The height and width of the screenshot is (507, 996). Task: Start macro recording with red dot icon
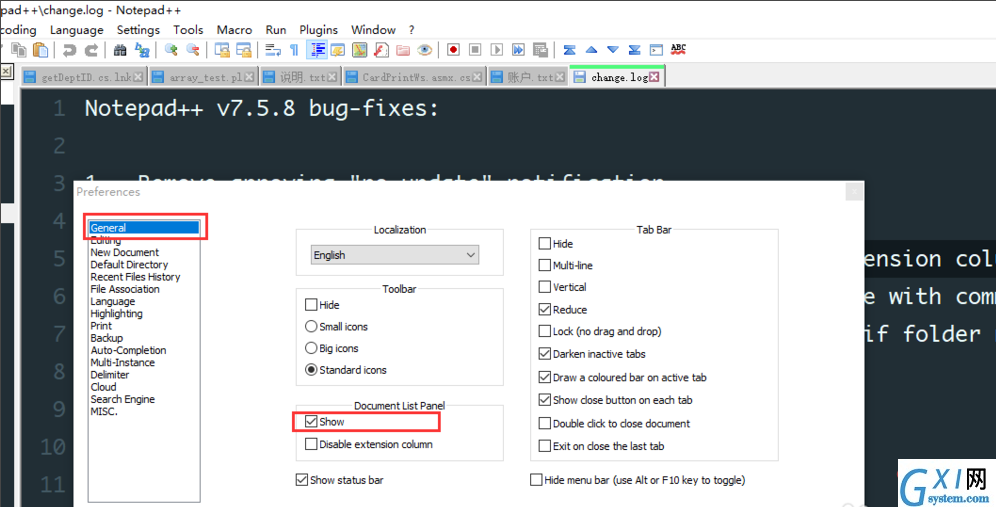453,50
